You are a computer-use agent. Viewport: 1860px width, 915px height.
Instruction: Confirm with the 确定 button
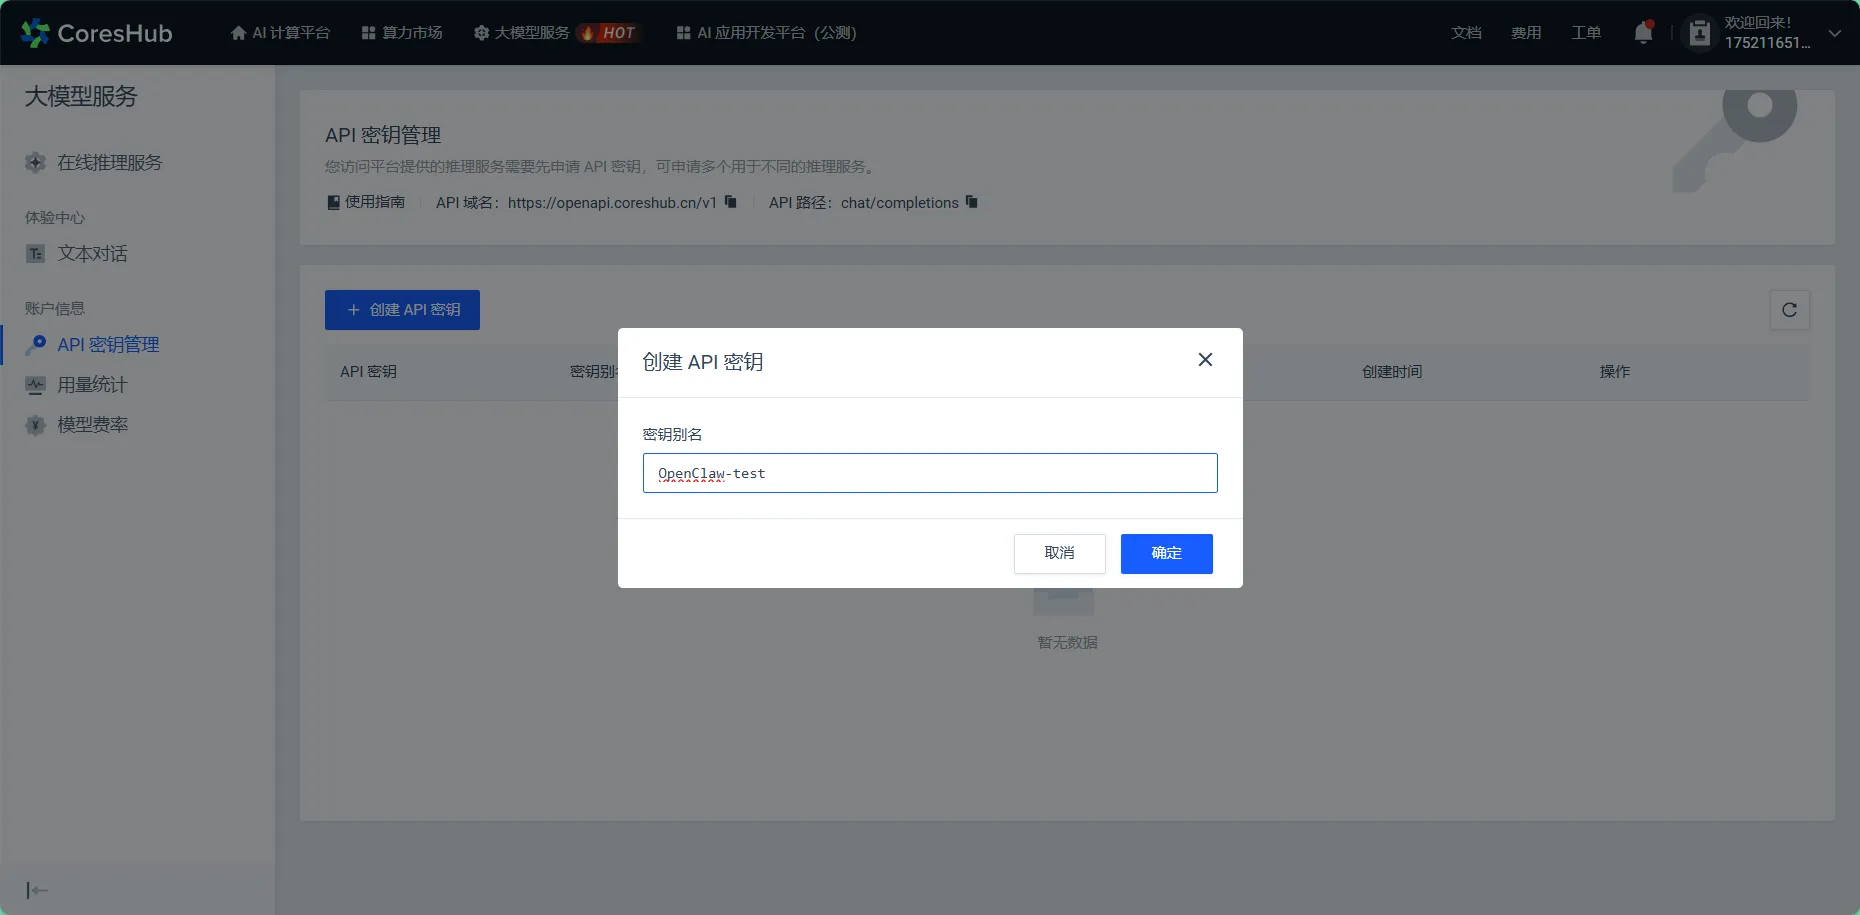pyautogui.click(x=1166, y=553)
